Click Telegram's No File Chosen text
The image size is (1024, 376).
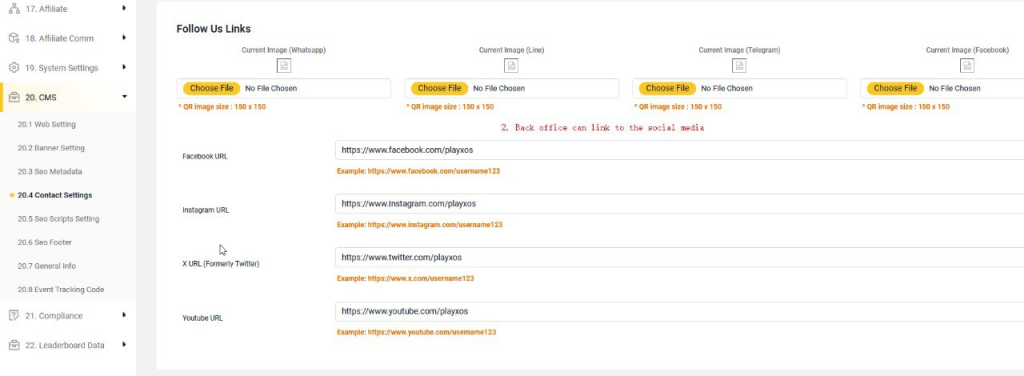pyautogui.click(x=727, y=88)
